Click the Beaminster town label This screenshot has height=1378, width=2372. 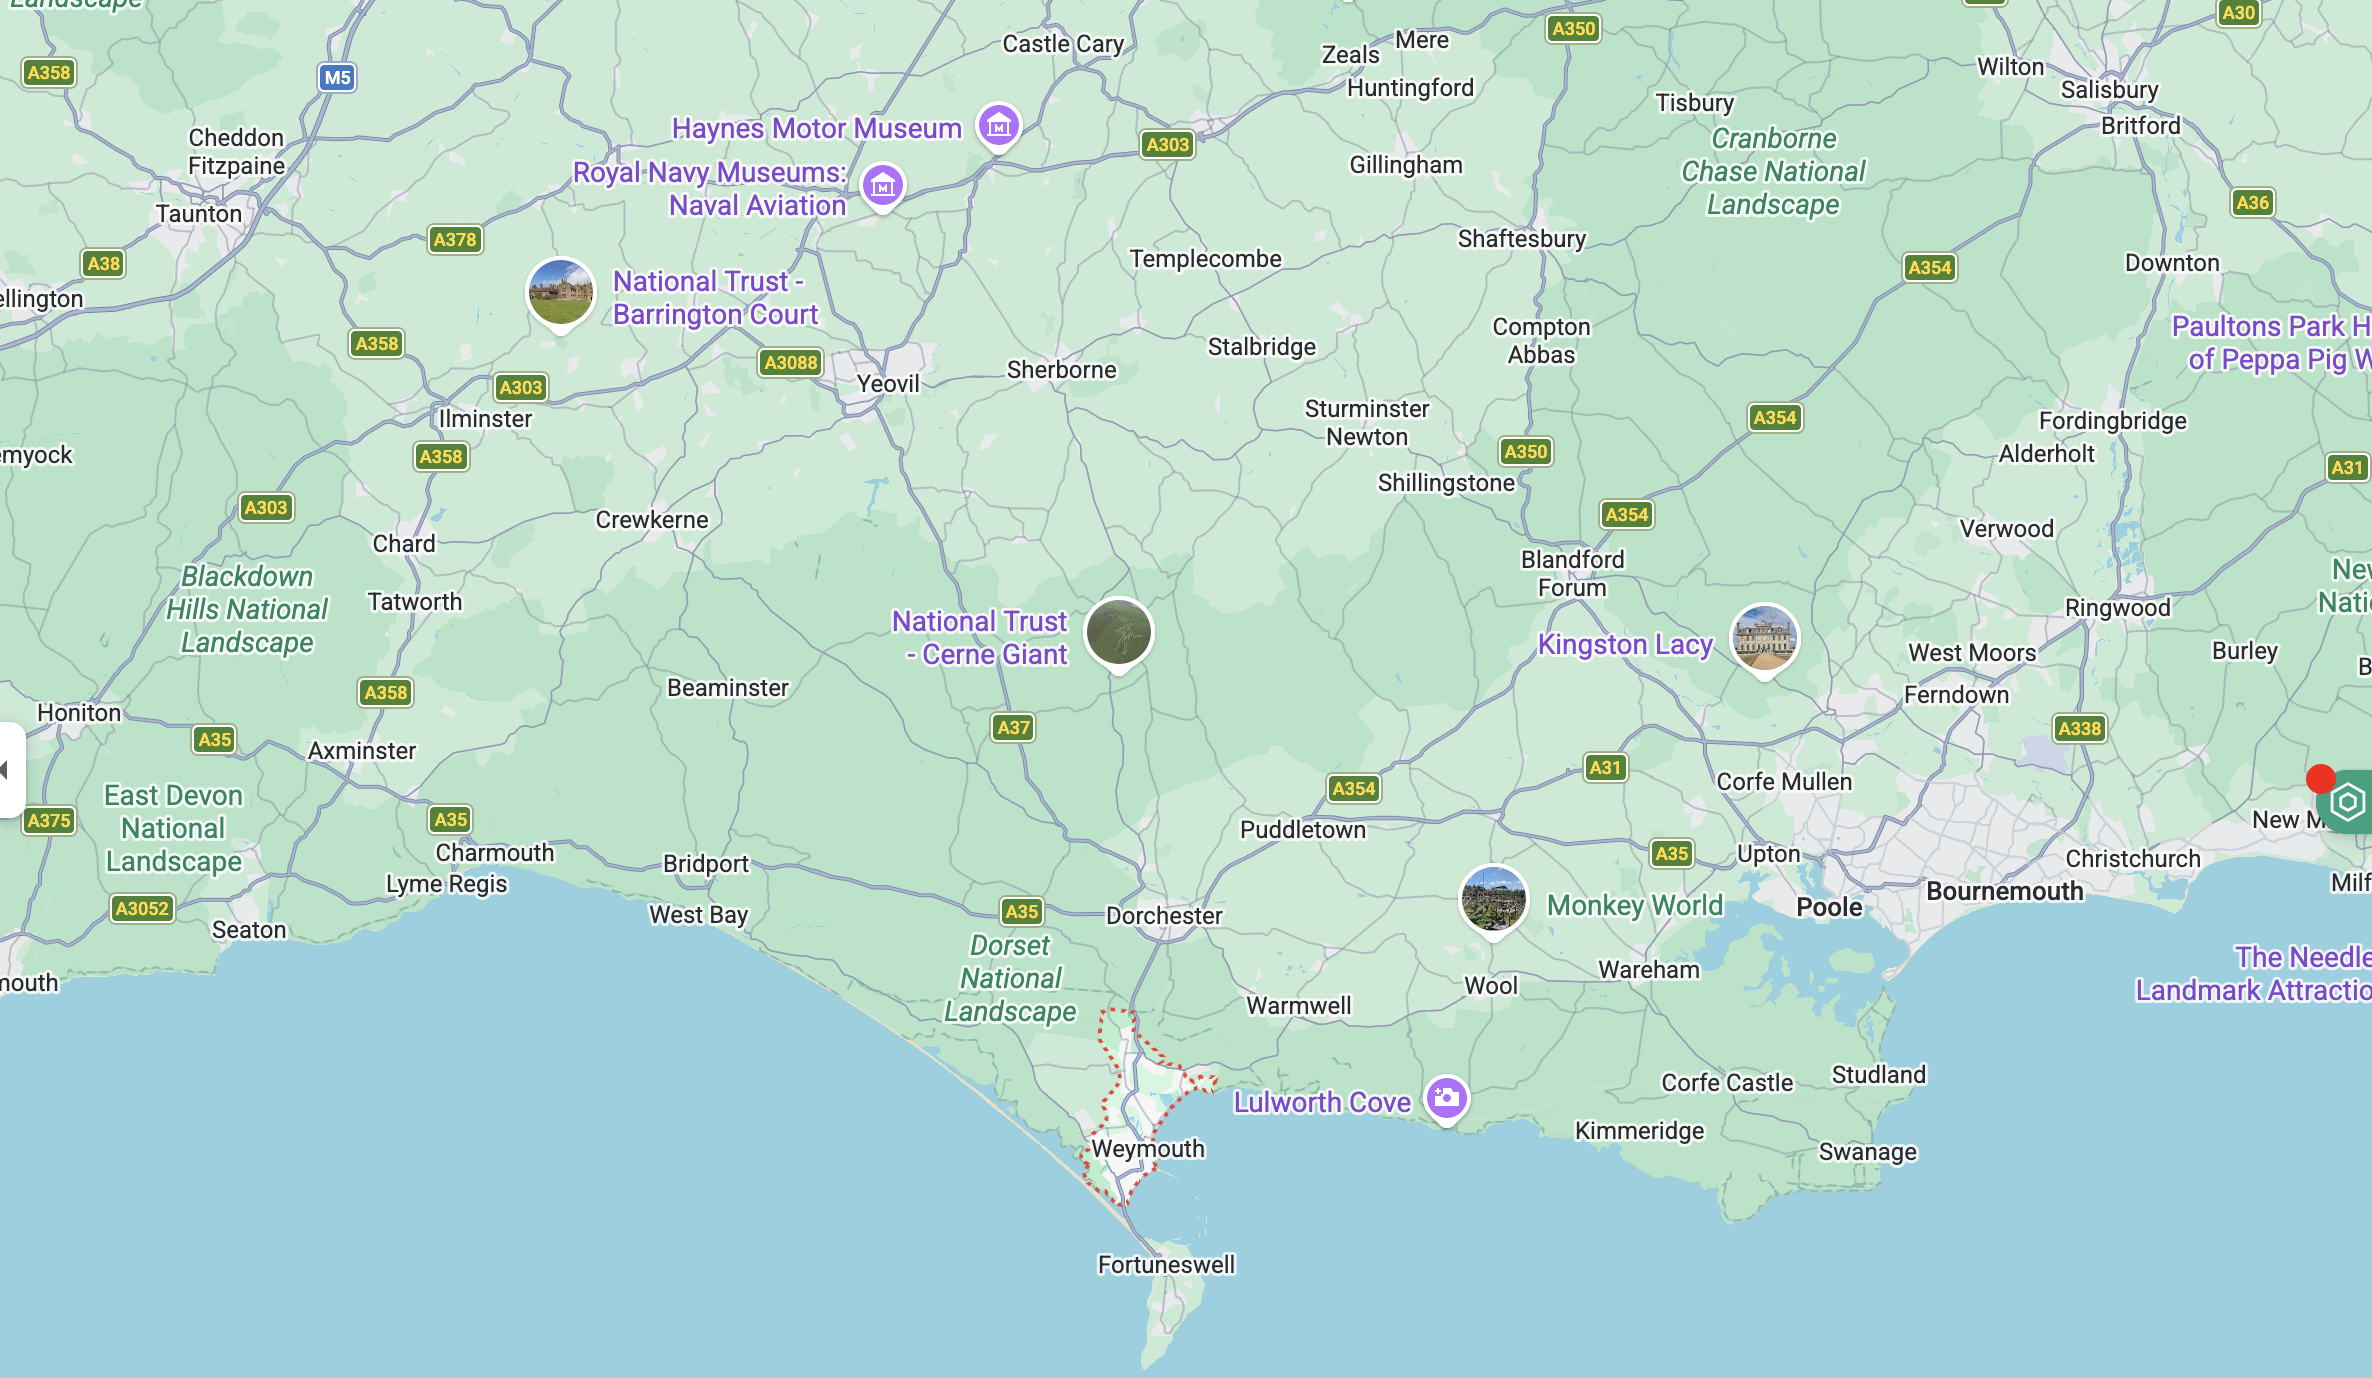click(728, 688)
